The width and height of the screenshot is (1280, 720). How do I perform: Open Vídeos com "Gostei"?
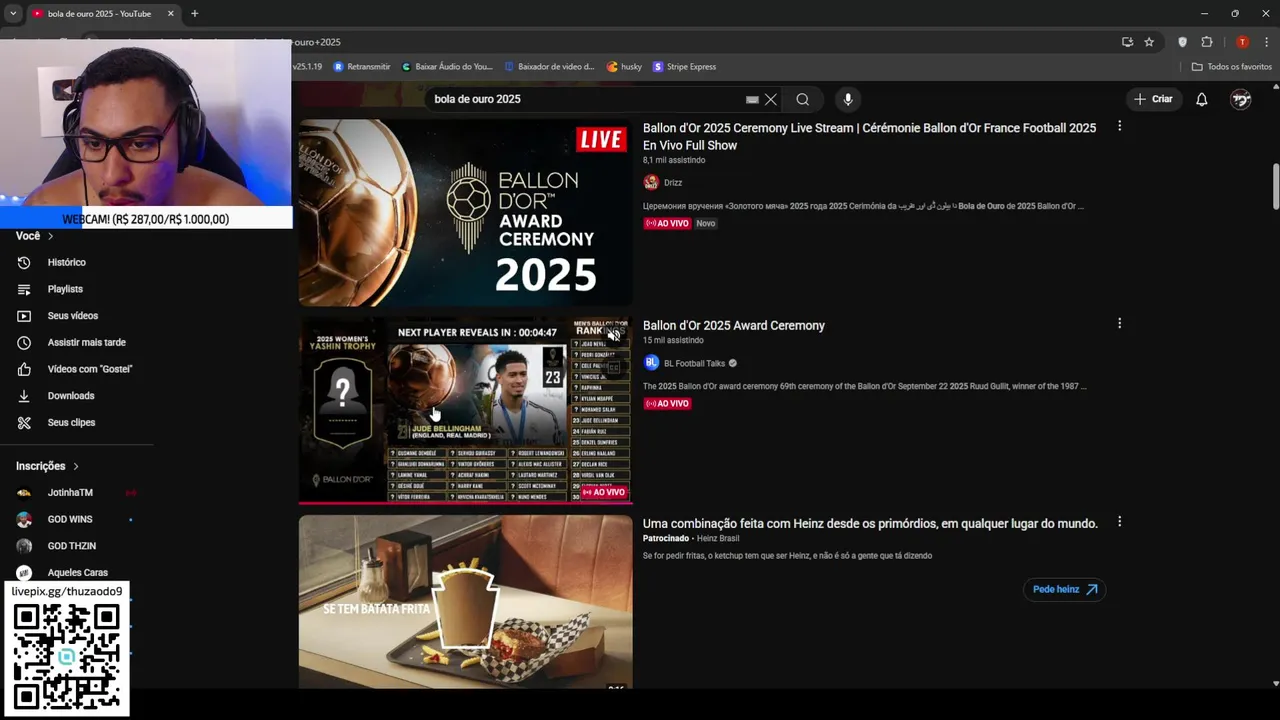pyautogui.click(x=89, y=369)
